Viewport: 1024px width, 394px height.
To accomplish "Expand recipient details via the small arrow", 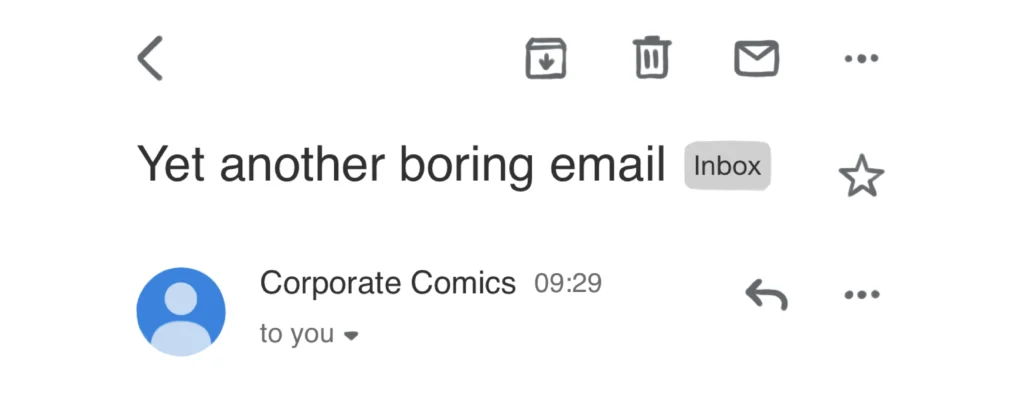I will 351,336.
